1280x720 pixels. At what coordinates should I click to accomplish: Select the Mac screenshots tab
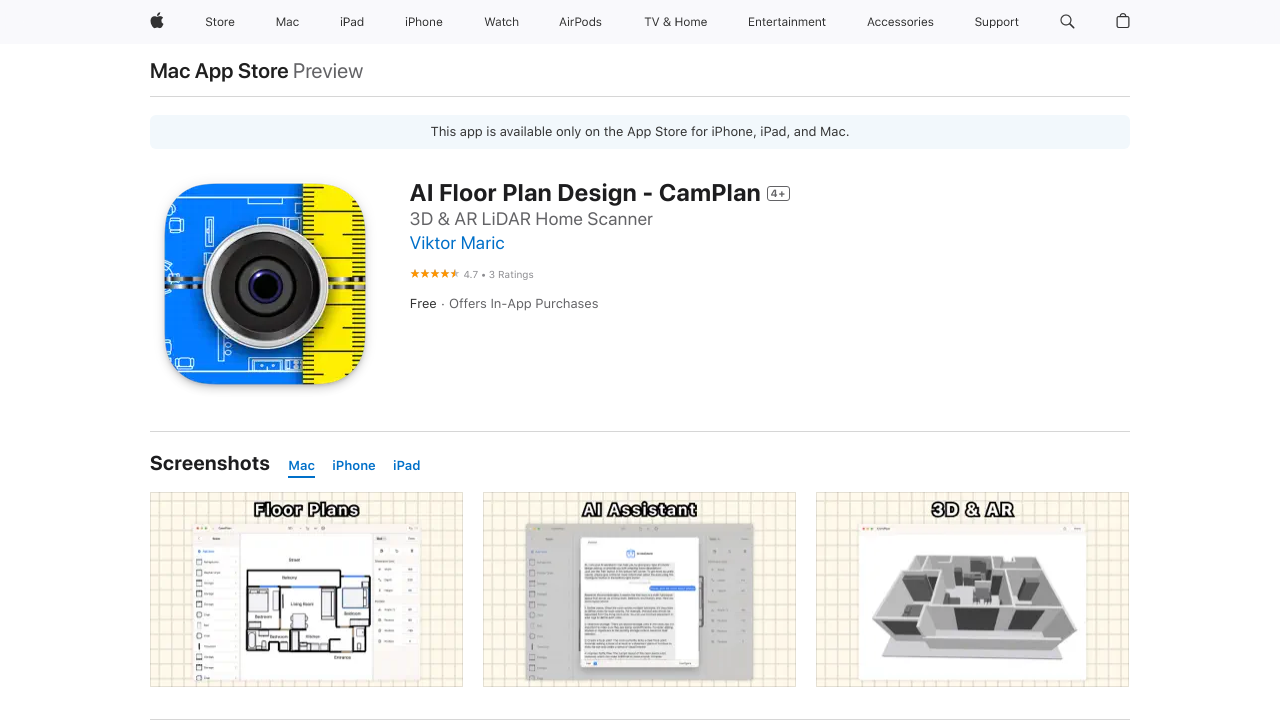pos(301,466)
